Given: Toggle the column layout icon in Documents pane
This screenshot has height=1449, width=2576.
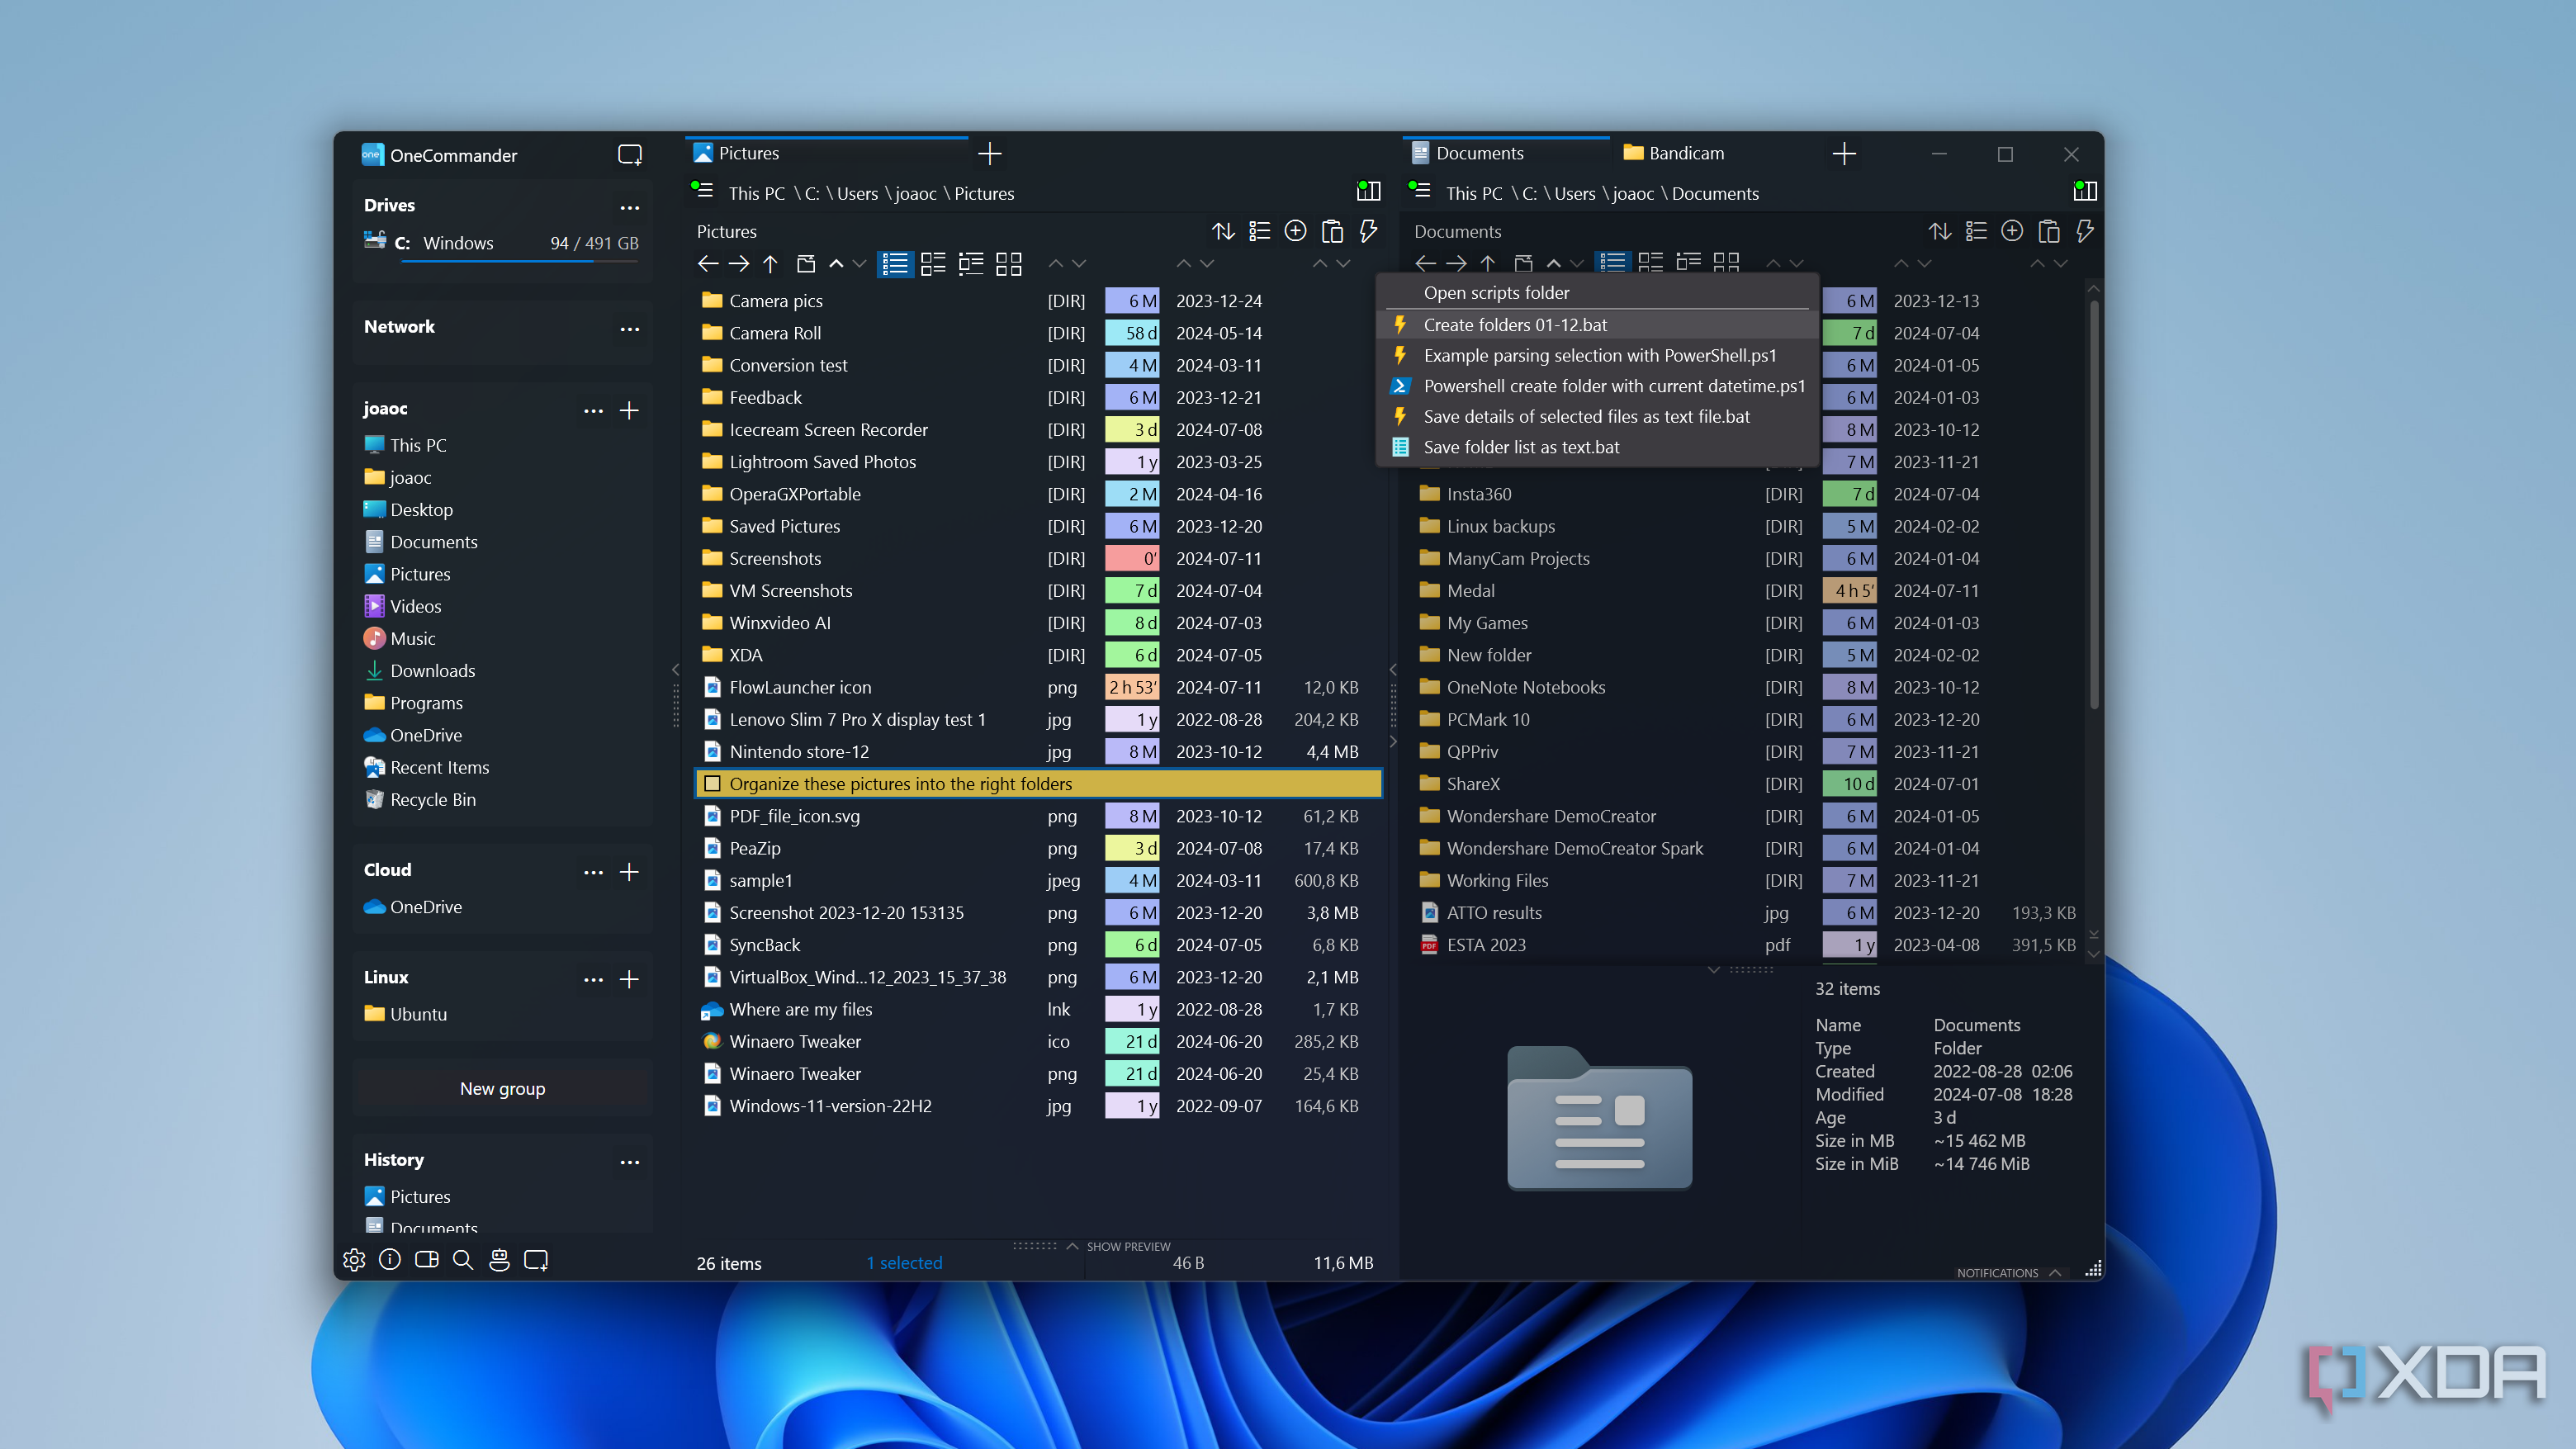Looking at the screenshot, I should pyautogui.click(x=2085, y=190).
